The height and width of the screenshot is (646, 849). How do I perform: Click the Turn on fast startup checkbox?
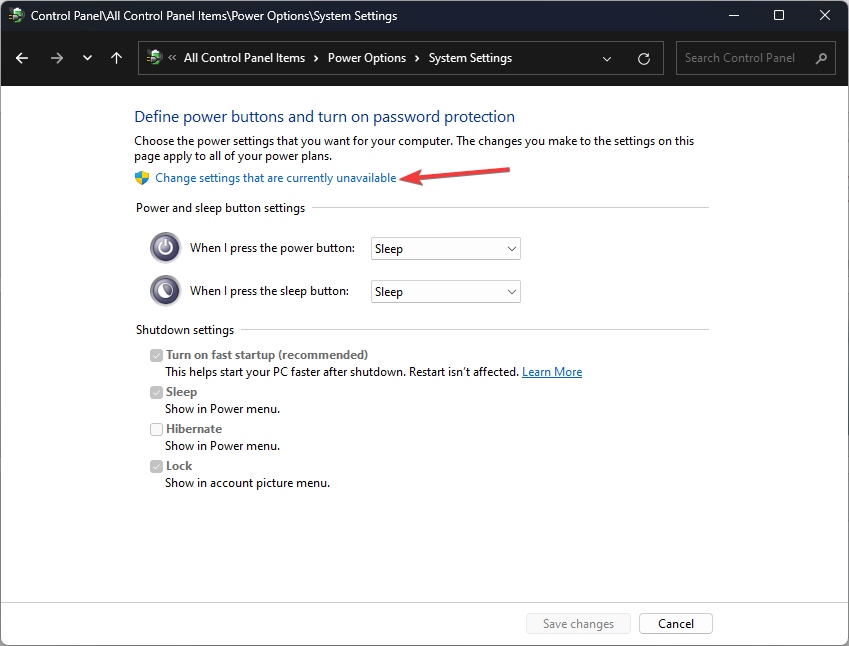(156, 354)
